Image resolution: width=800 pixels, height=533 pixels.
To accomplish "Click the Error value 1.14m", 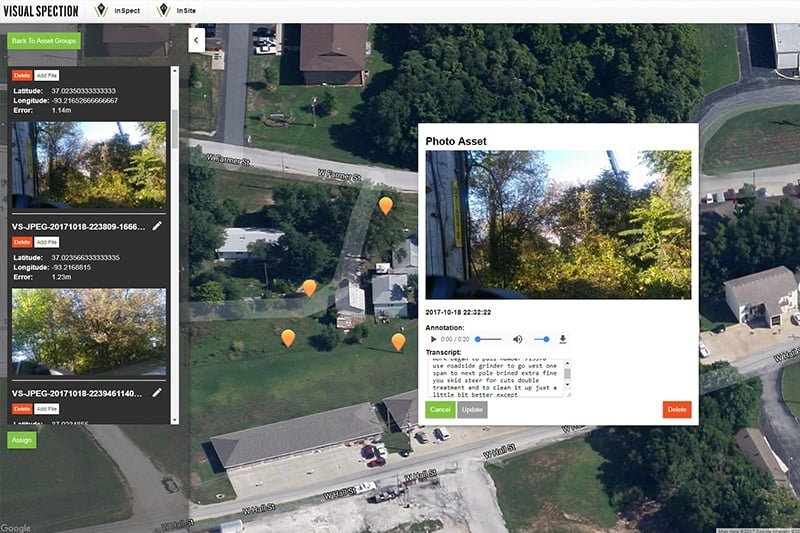I will click(61, 110).
